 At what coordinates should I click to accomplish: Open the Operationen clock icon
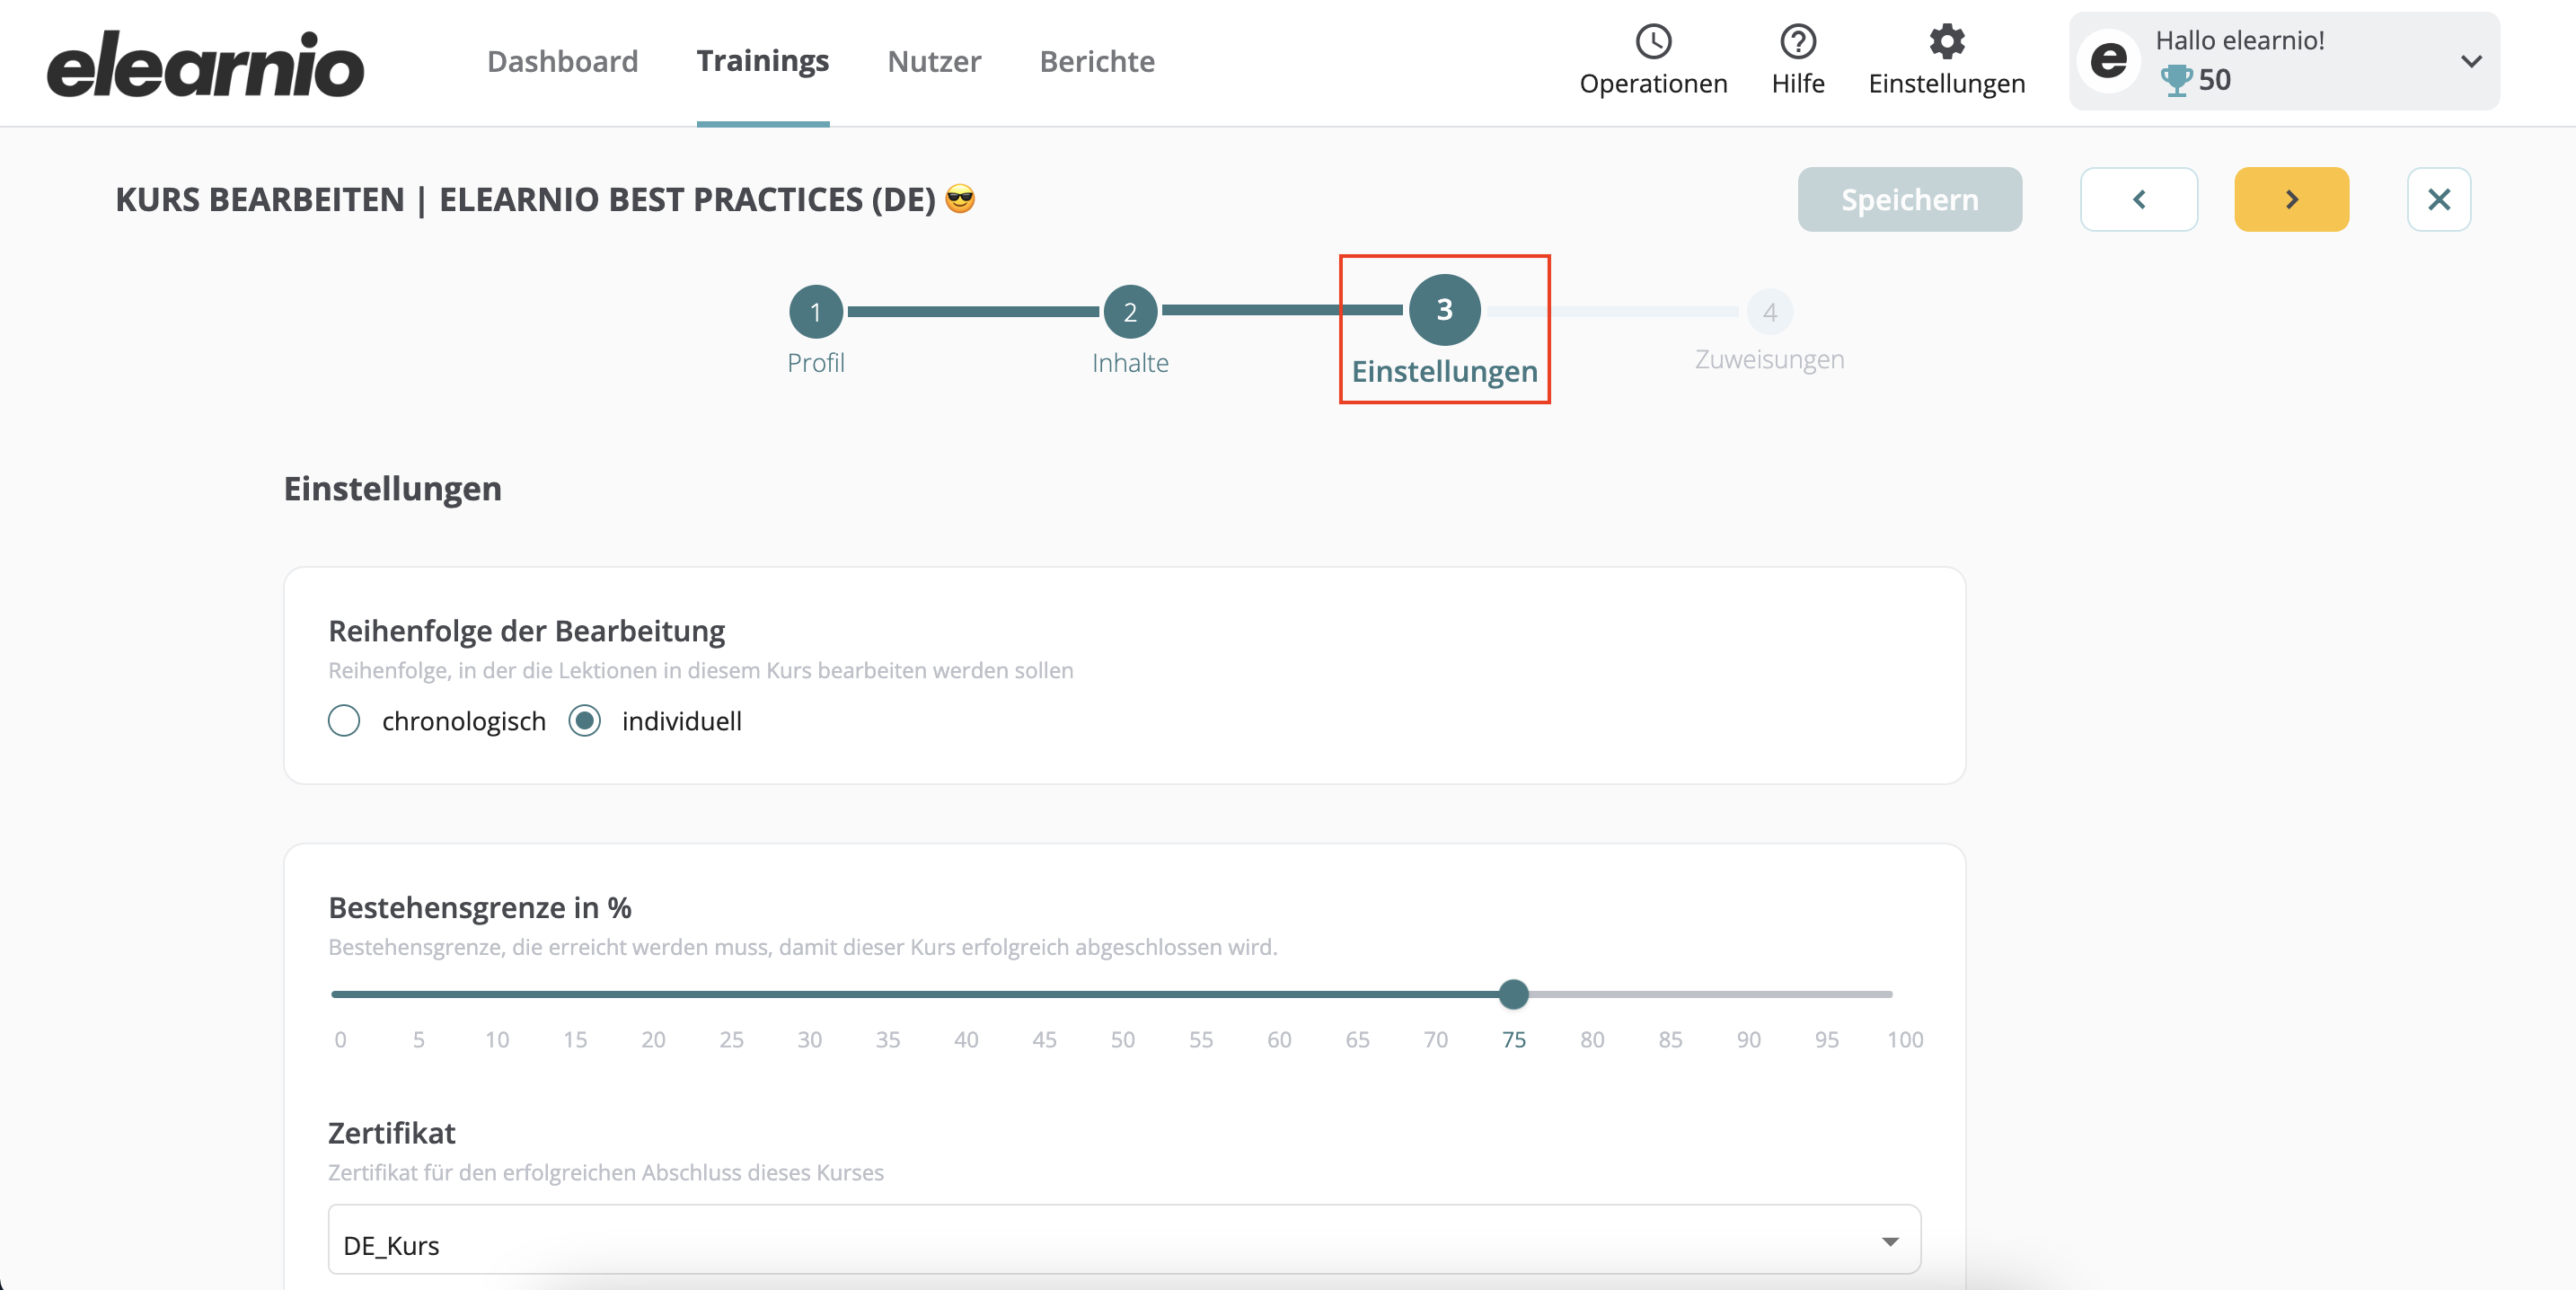[1653, 41]
